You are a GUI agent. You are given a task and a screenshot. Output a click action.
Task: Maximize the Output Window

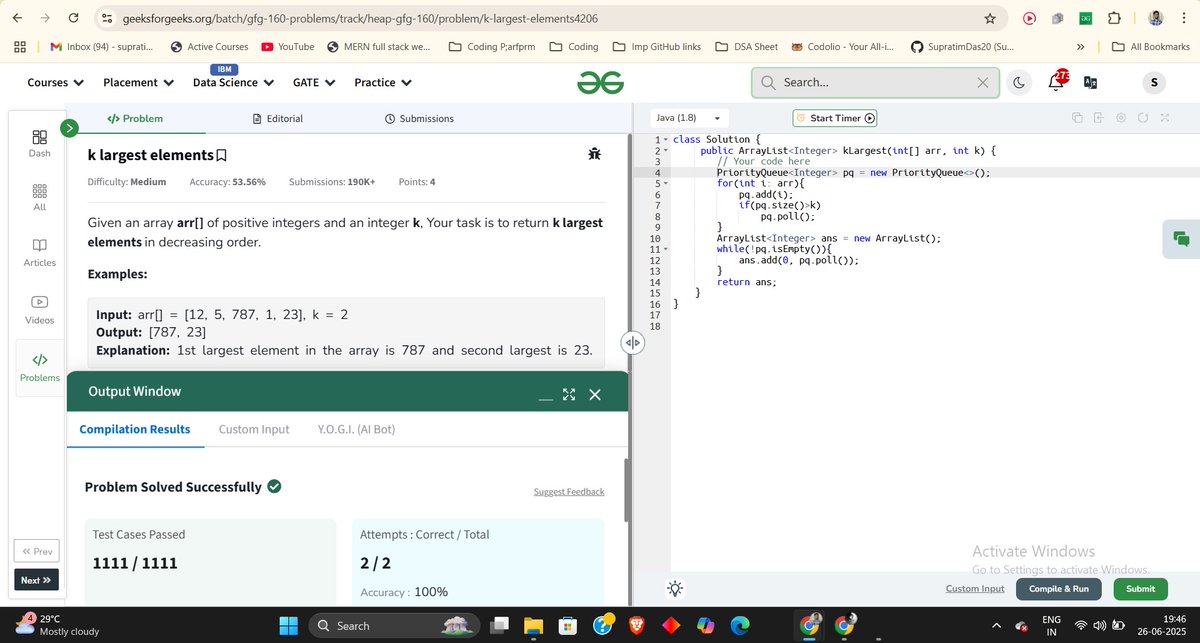click(x=569, y=395)
